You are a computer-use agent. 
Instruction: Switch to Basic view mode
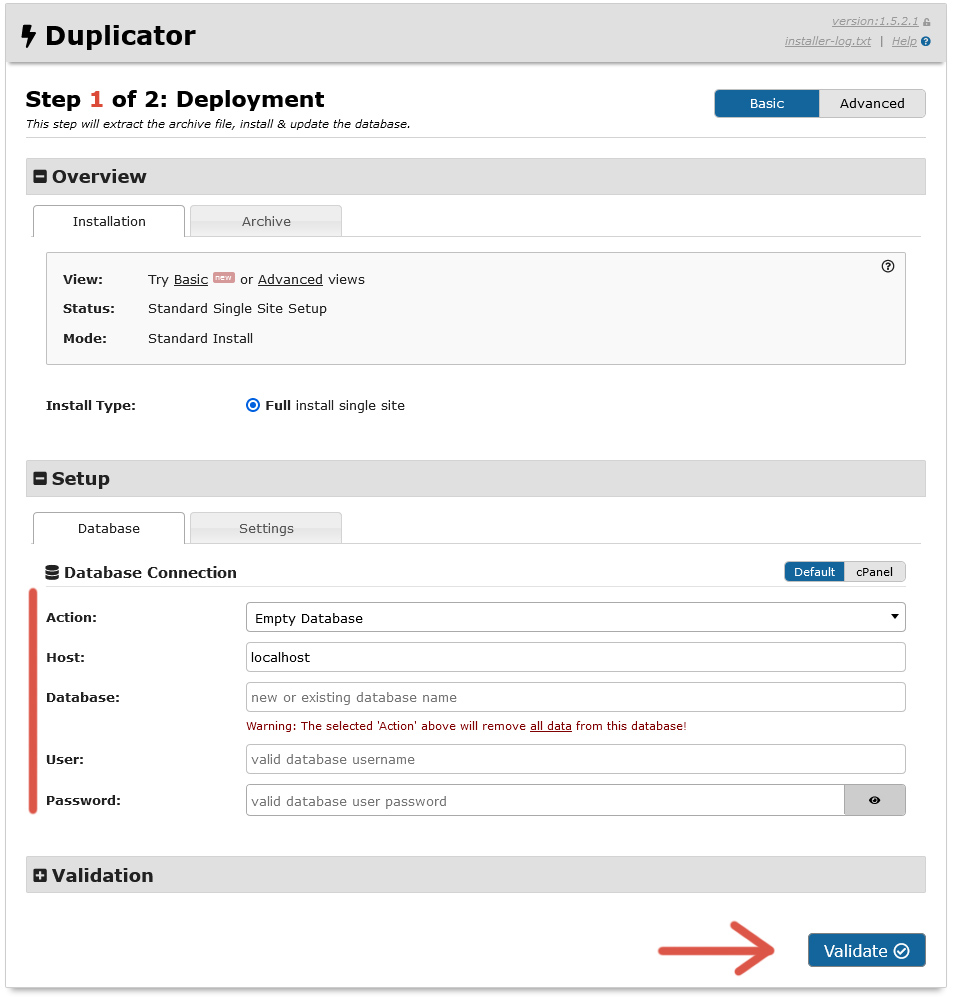767,104
